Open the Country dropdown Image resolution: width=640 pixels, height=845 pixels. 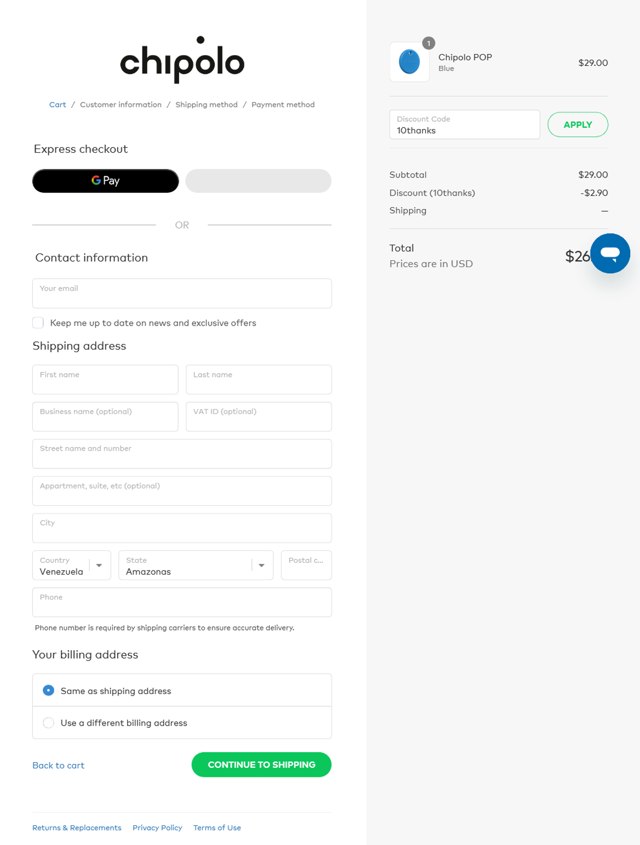pyautogui.click(x=72, y=565)
